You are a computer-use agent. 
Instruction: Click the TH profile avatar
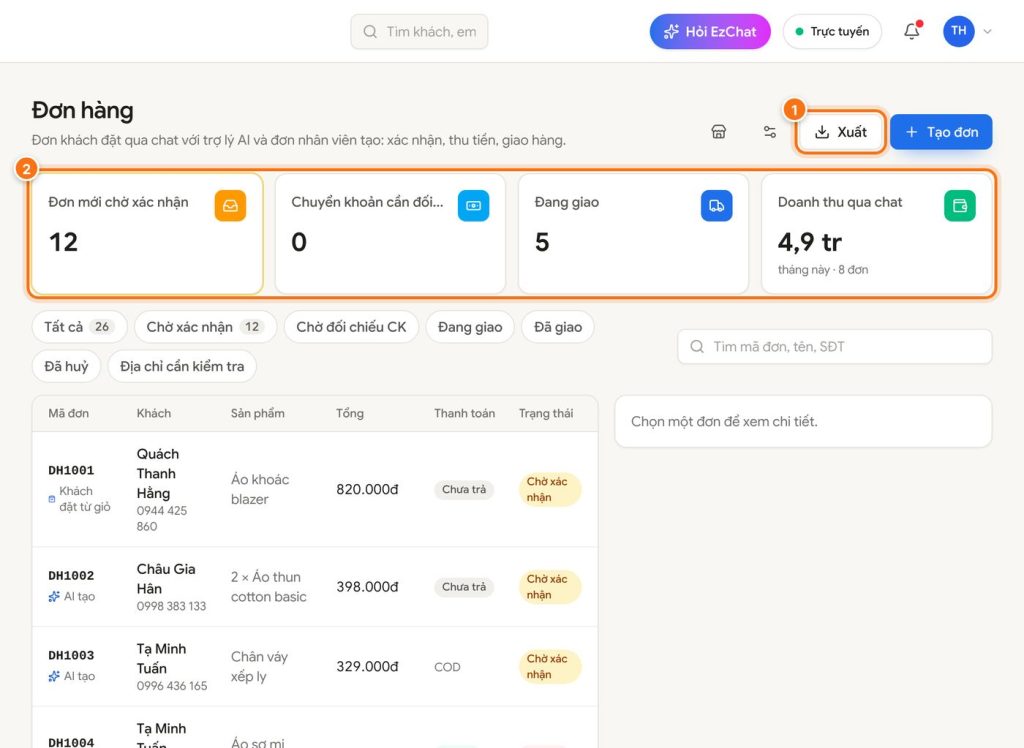pyautogui.click(x=959, y=31)
